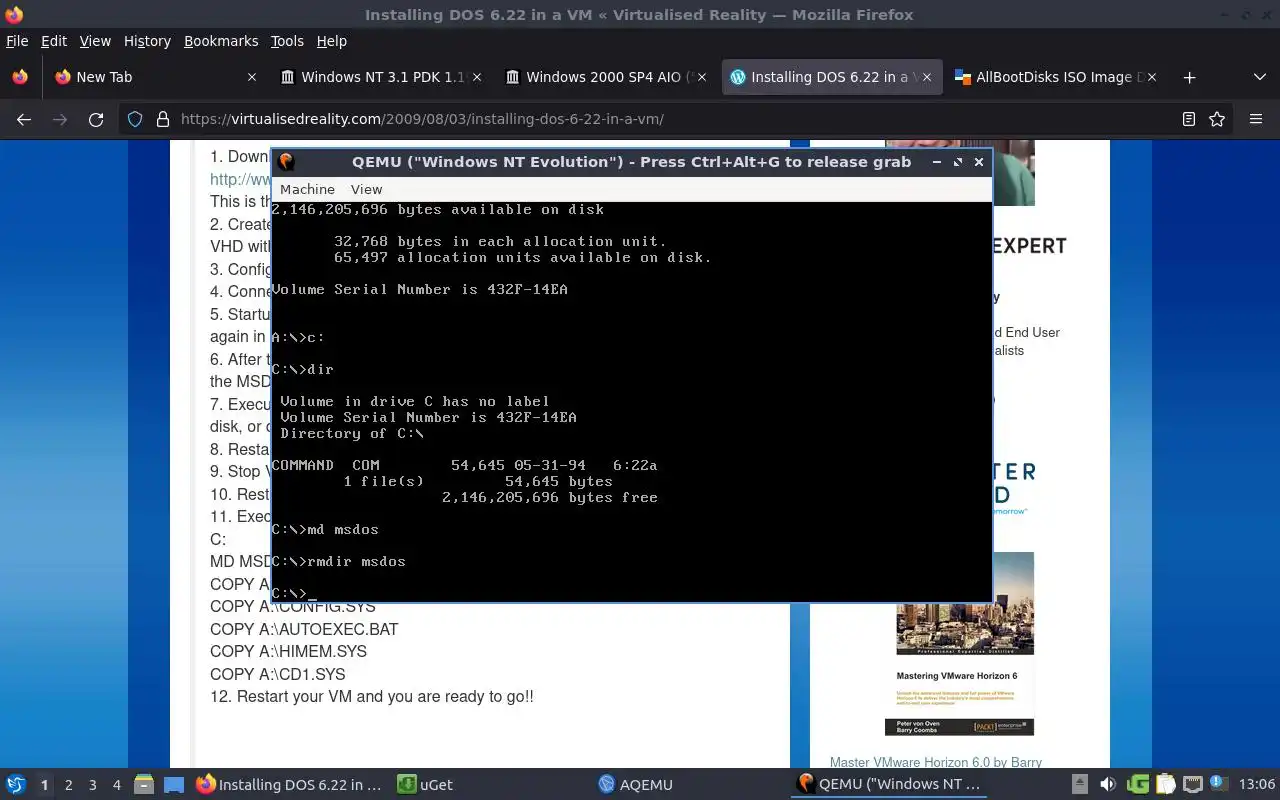
Task: Switch to AllBootDisks ISO Image tab
Action: coord(1055,77)
